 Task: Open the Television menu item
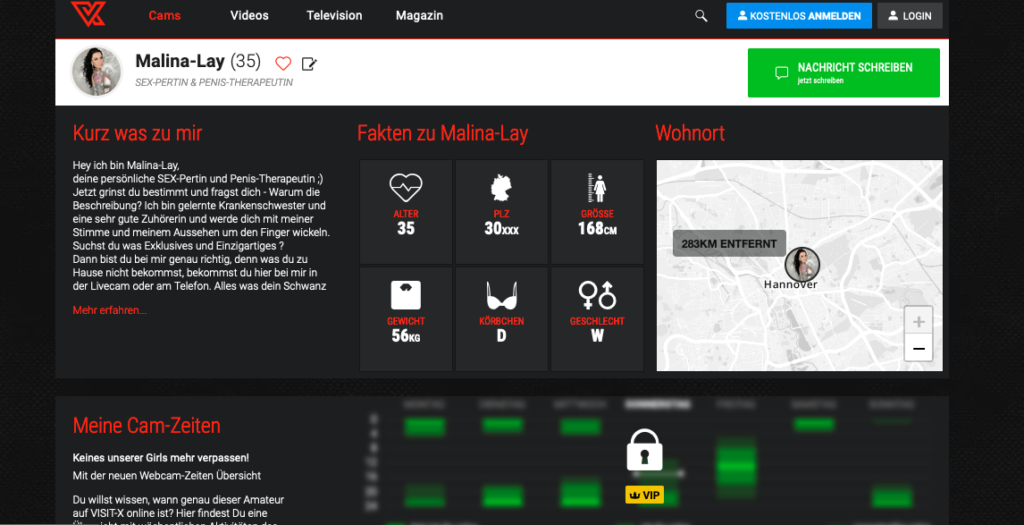[333, 16]
